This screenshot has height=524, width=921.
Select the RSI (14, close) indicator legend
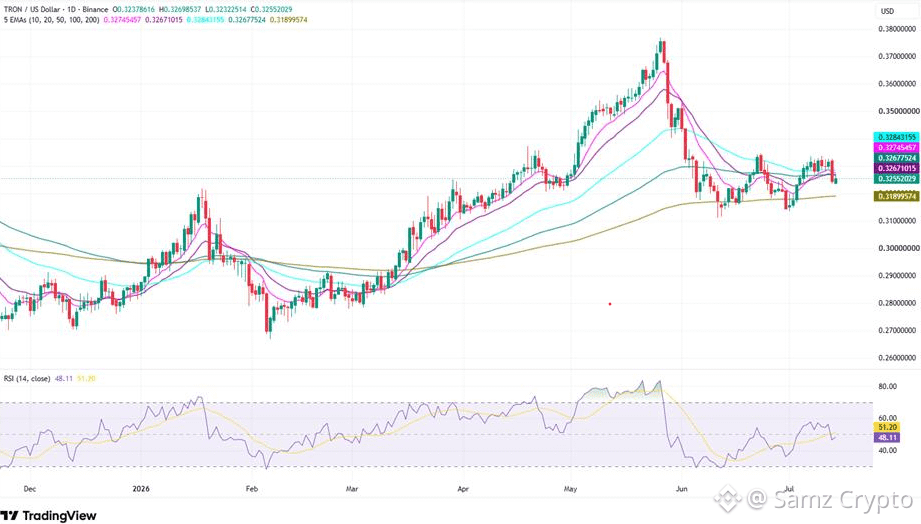point(27,378)
